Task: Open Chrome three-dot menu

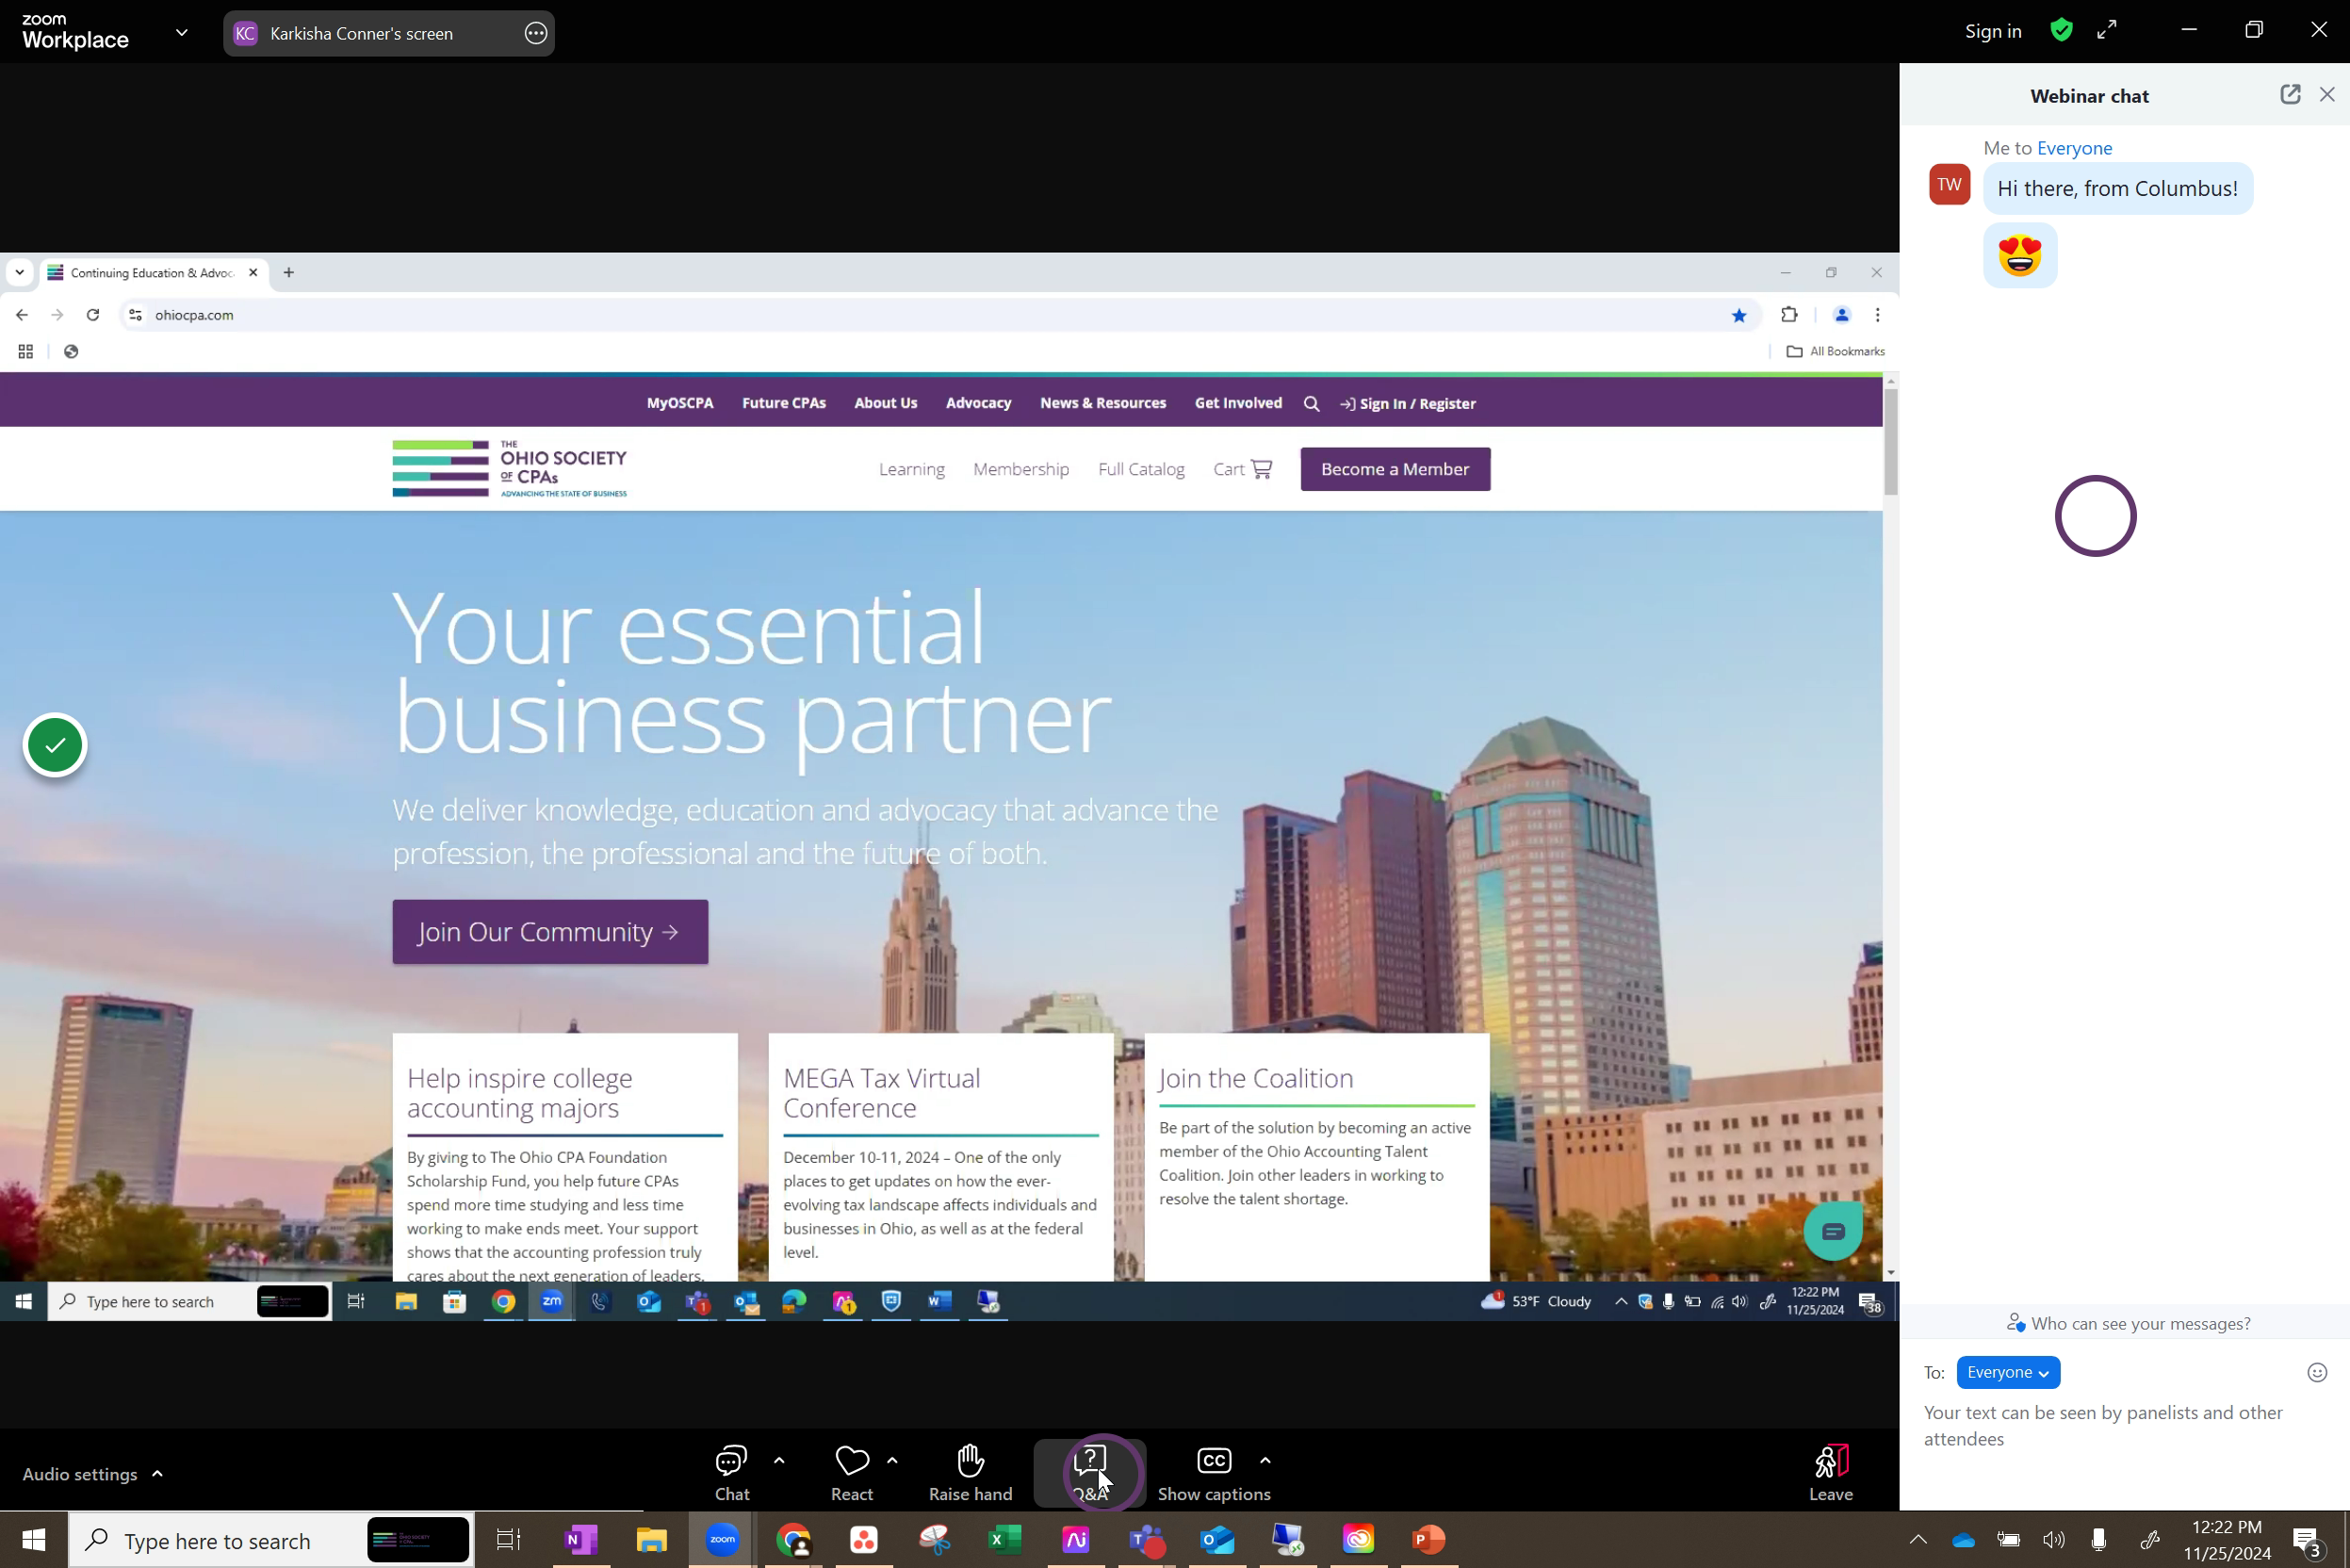Action: pos(1878,315)
